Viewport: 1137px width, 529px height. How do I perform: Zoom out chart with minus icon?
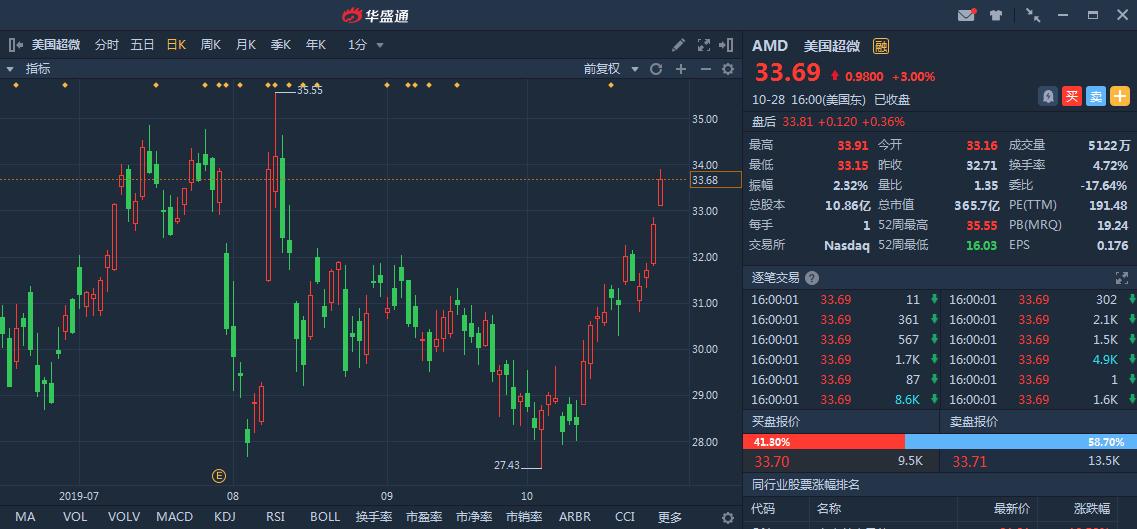coord(705,69)
